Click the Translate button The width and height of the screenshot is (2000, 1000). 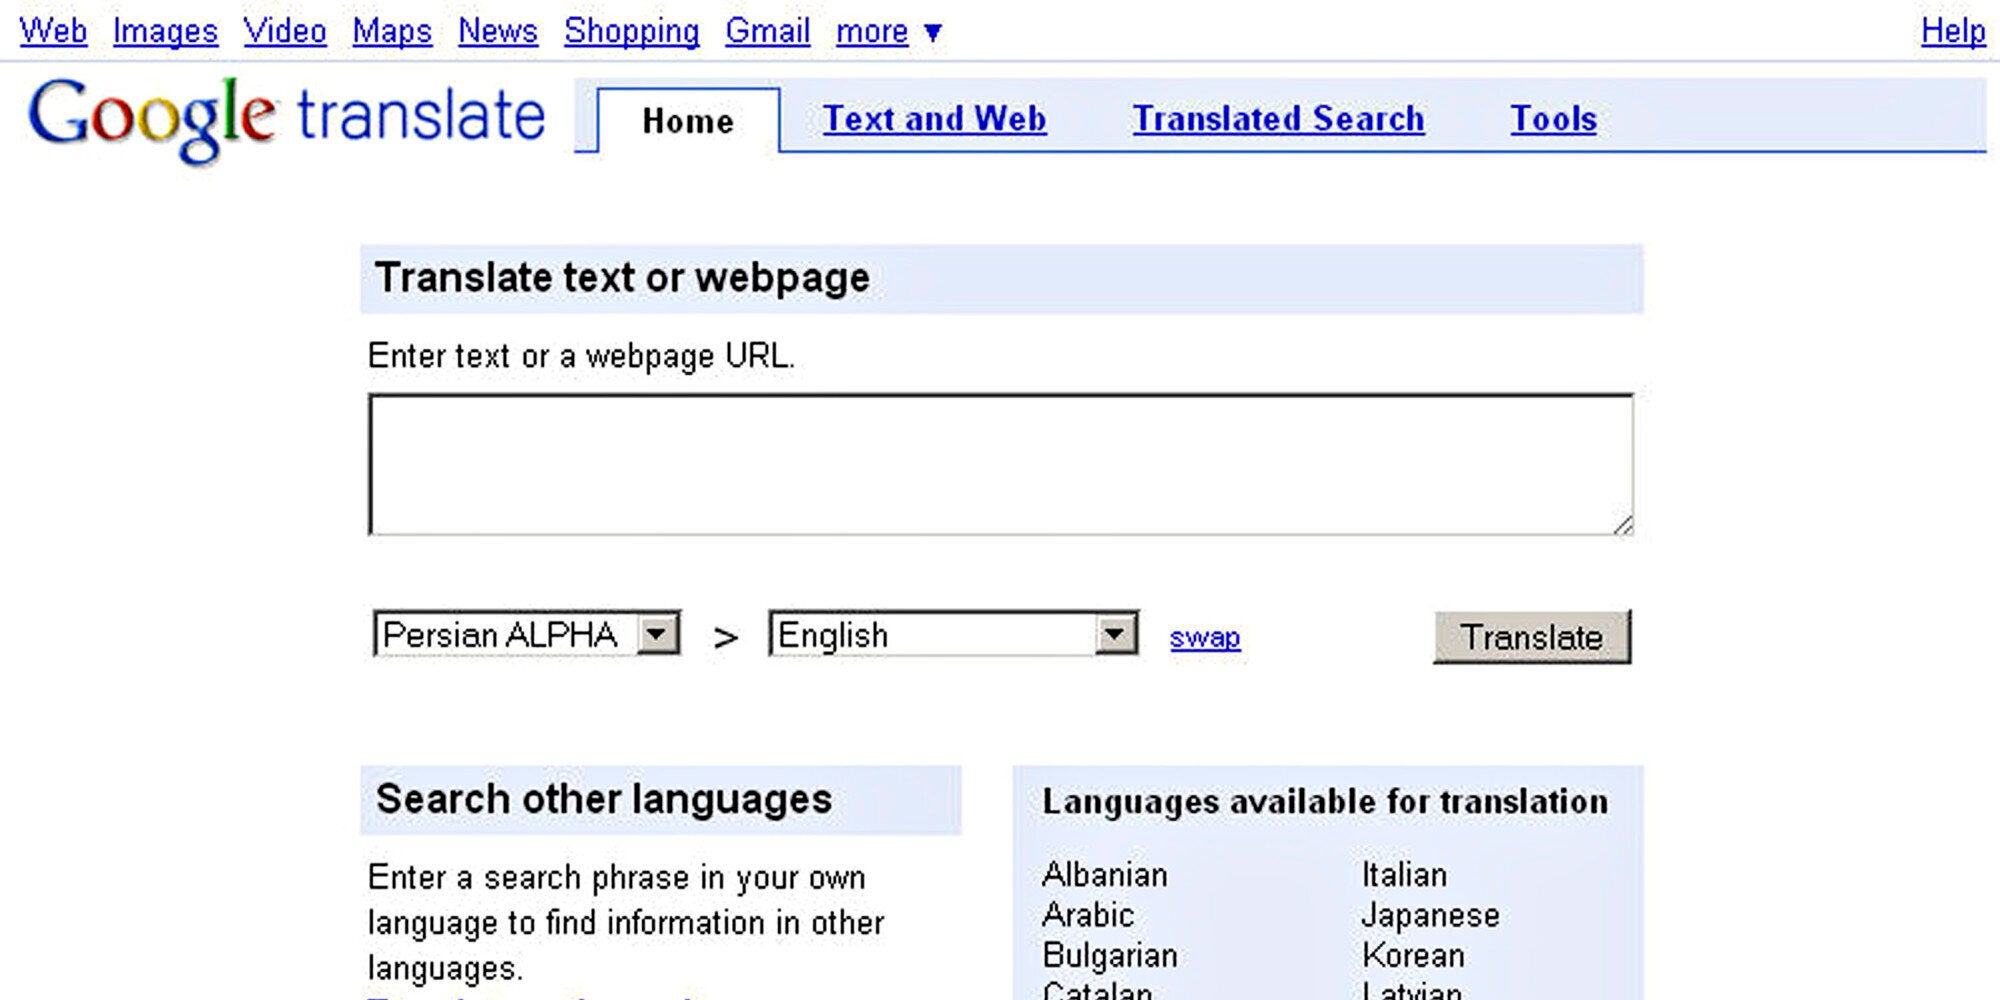(1531, 637)
